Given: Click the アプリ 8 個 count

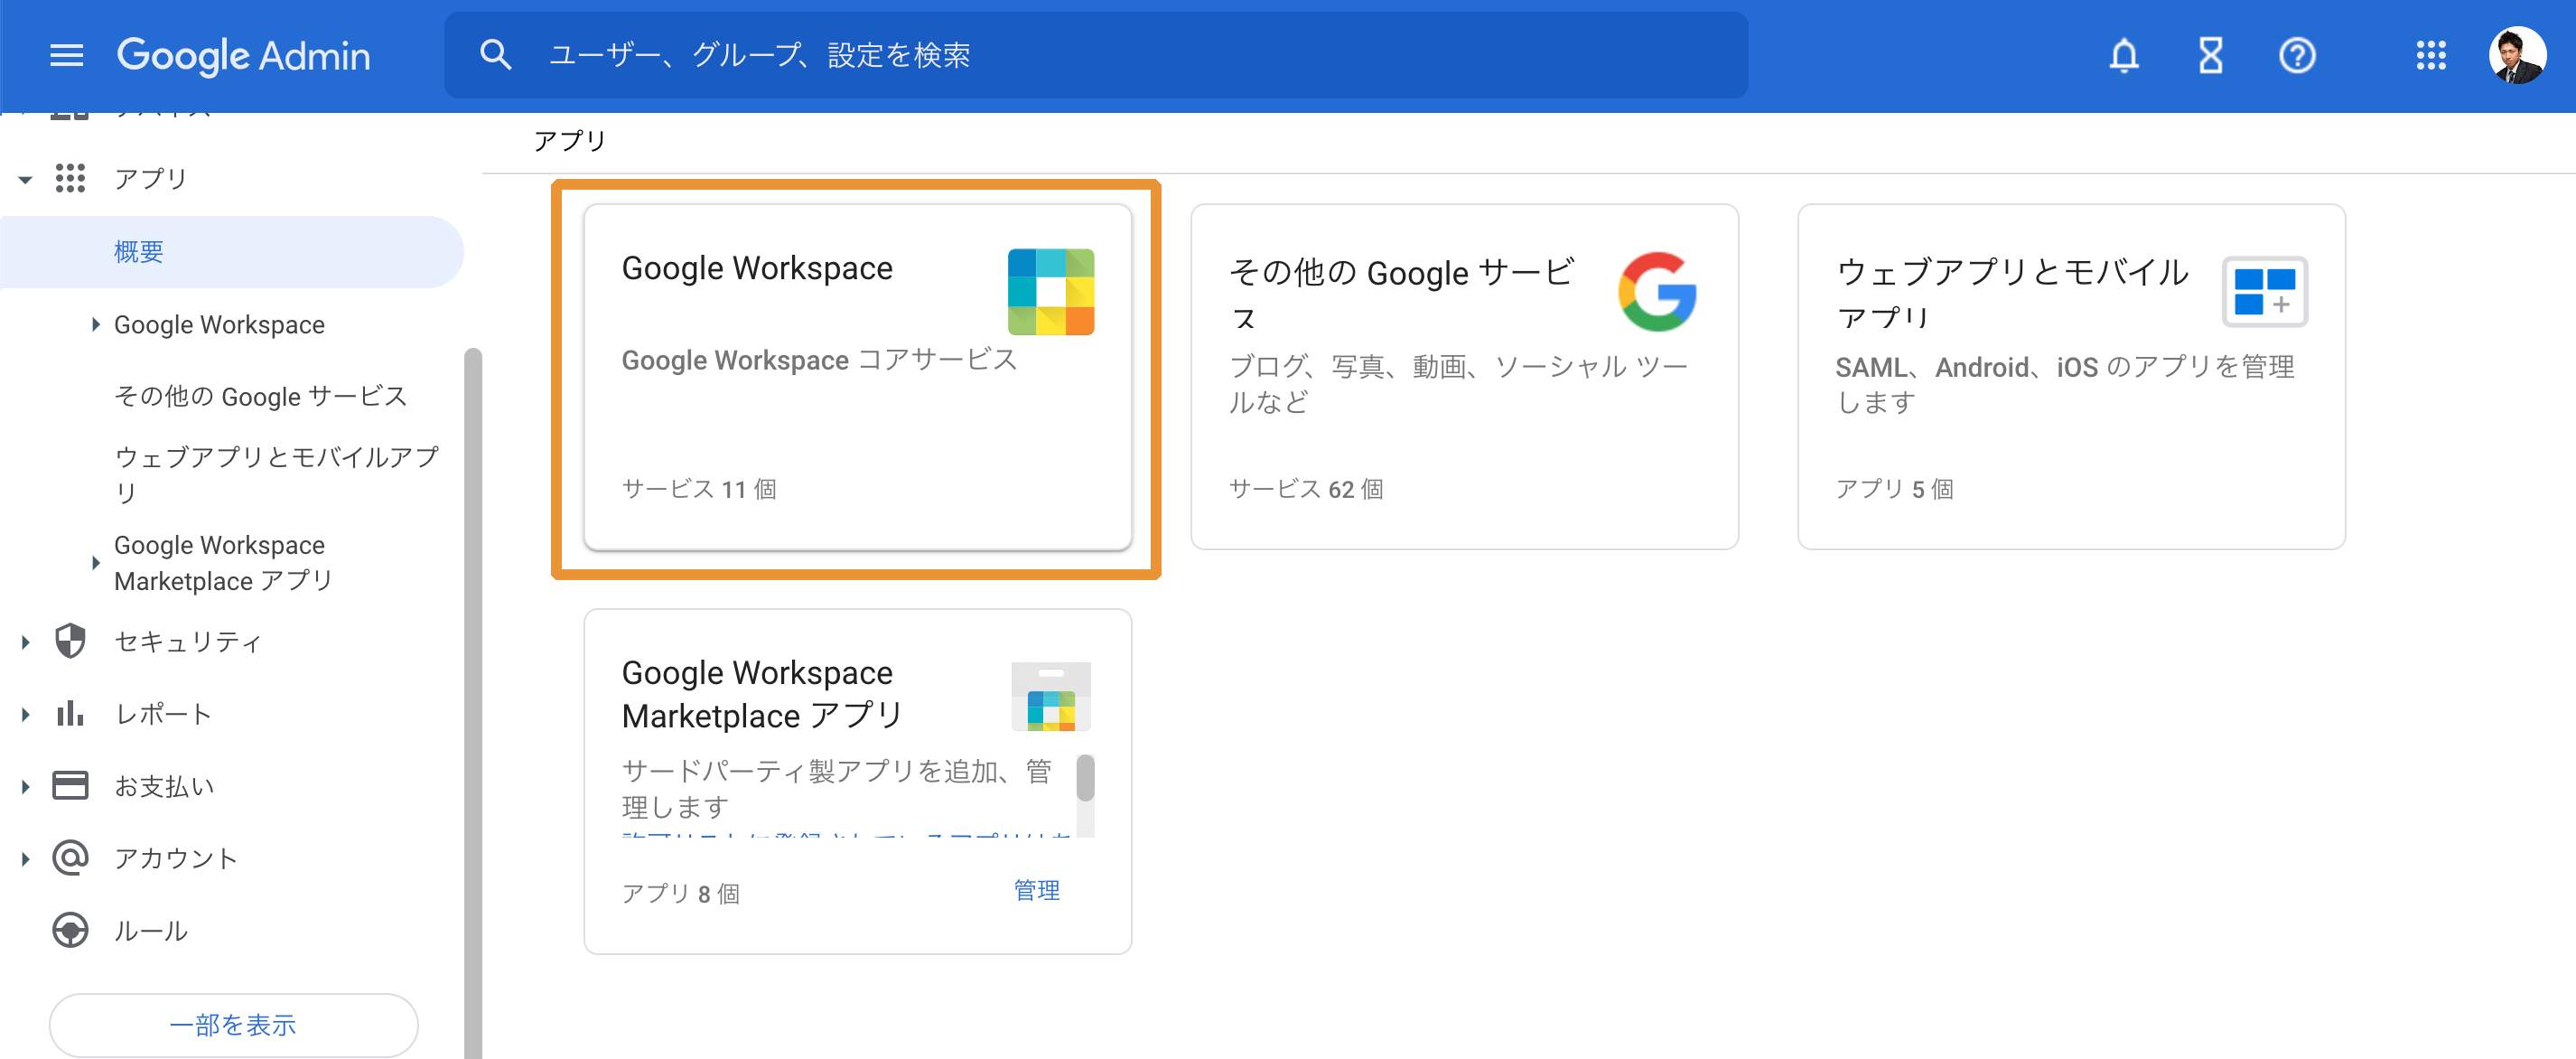Looking at the screenshot, I should tap(681, 893).
